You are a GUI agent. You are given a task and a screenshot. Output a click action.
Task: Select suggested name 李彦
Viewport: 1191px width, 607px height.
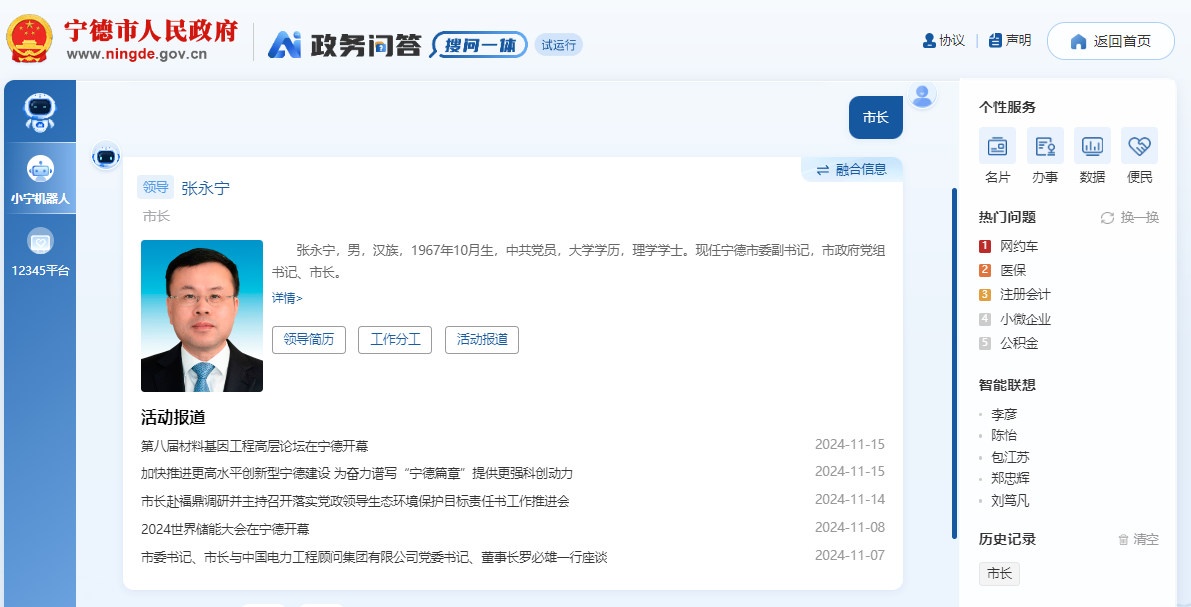1003,415
